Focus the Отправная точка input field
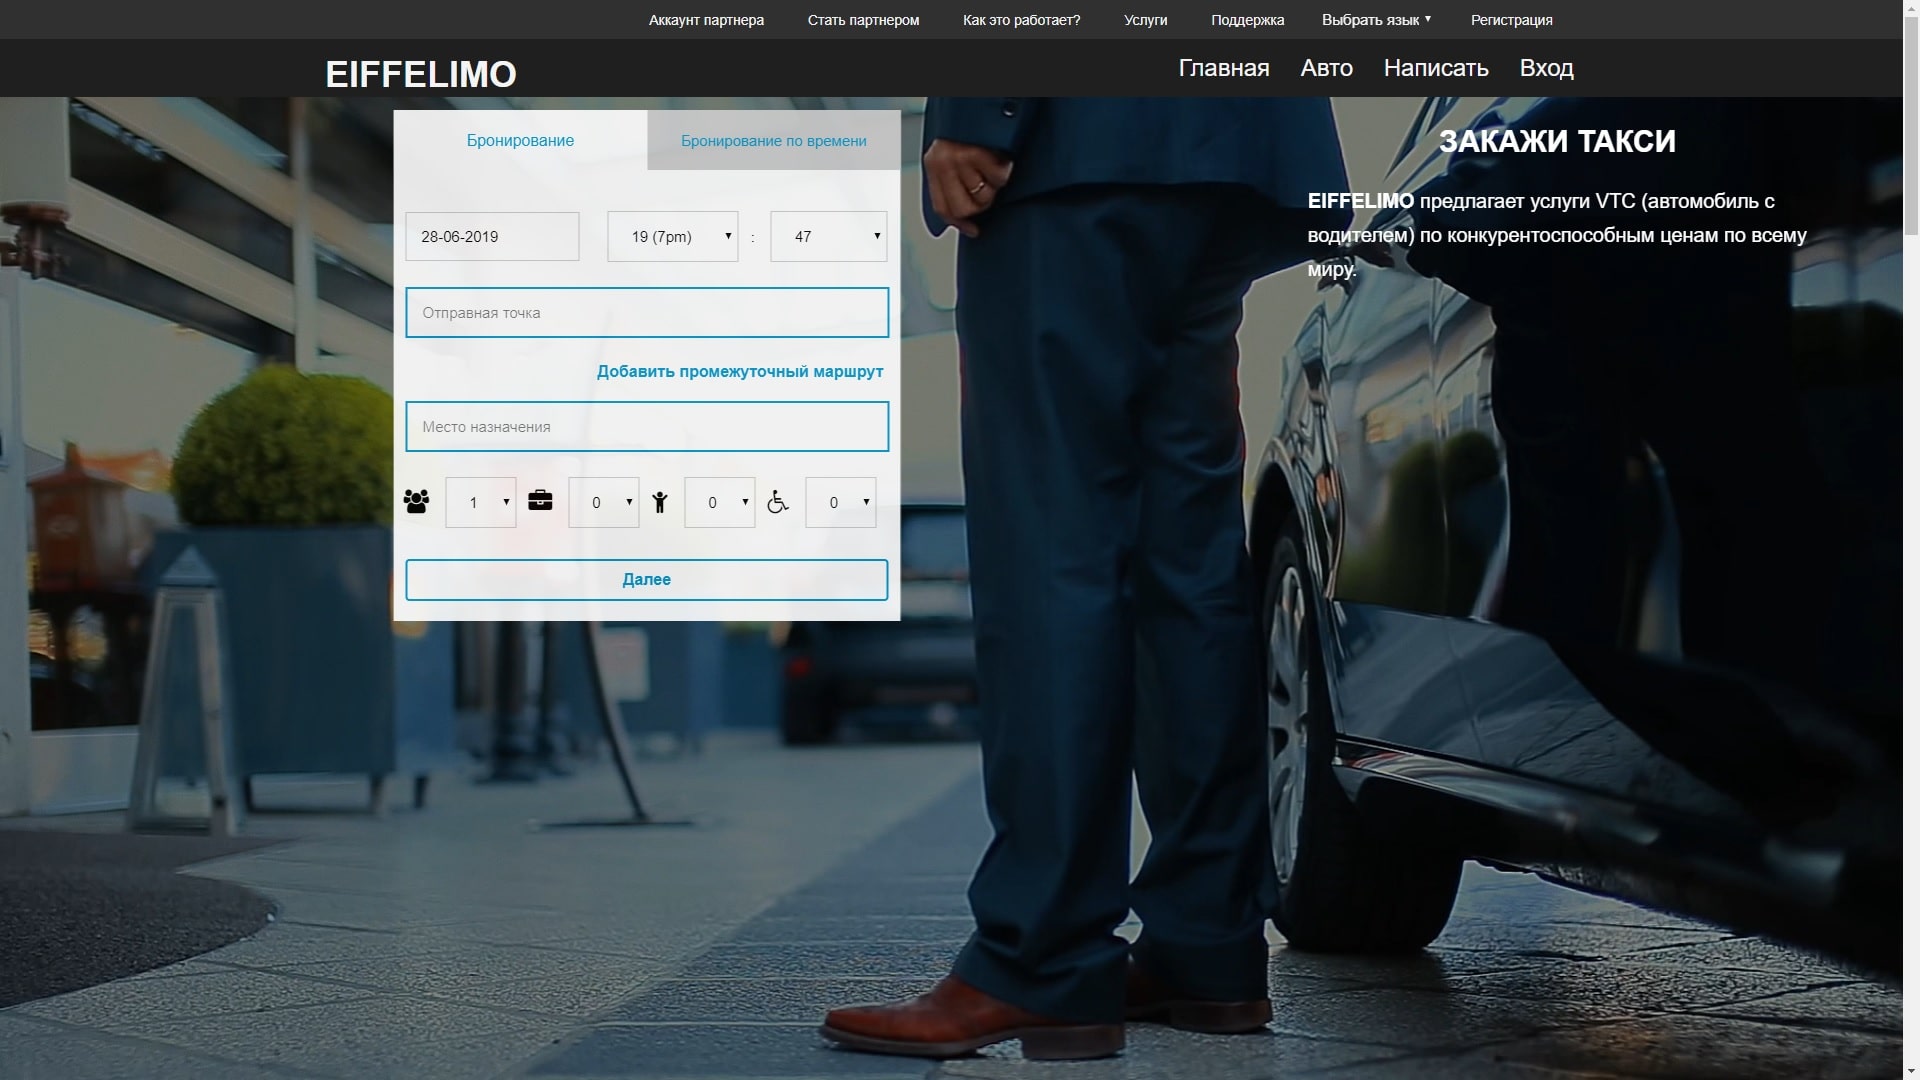Image resolution: width=1920 pixels, height=1080 pixels. click(647, 313)
